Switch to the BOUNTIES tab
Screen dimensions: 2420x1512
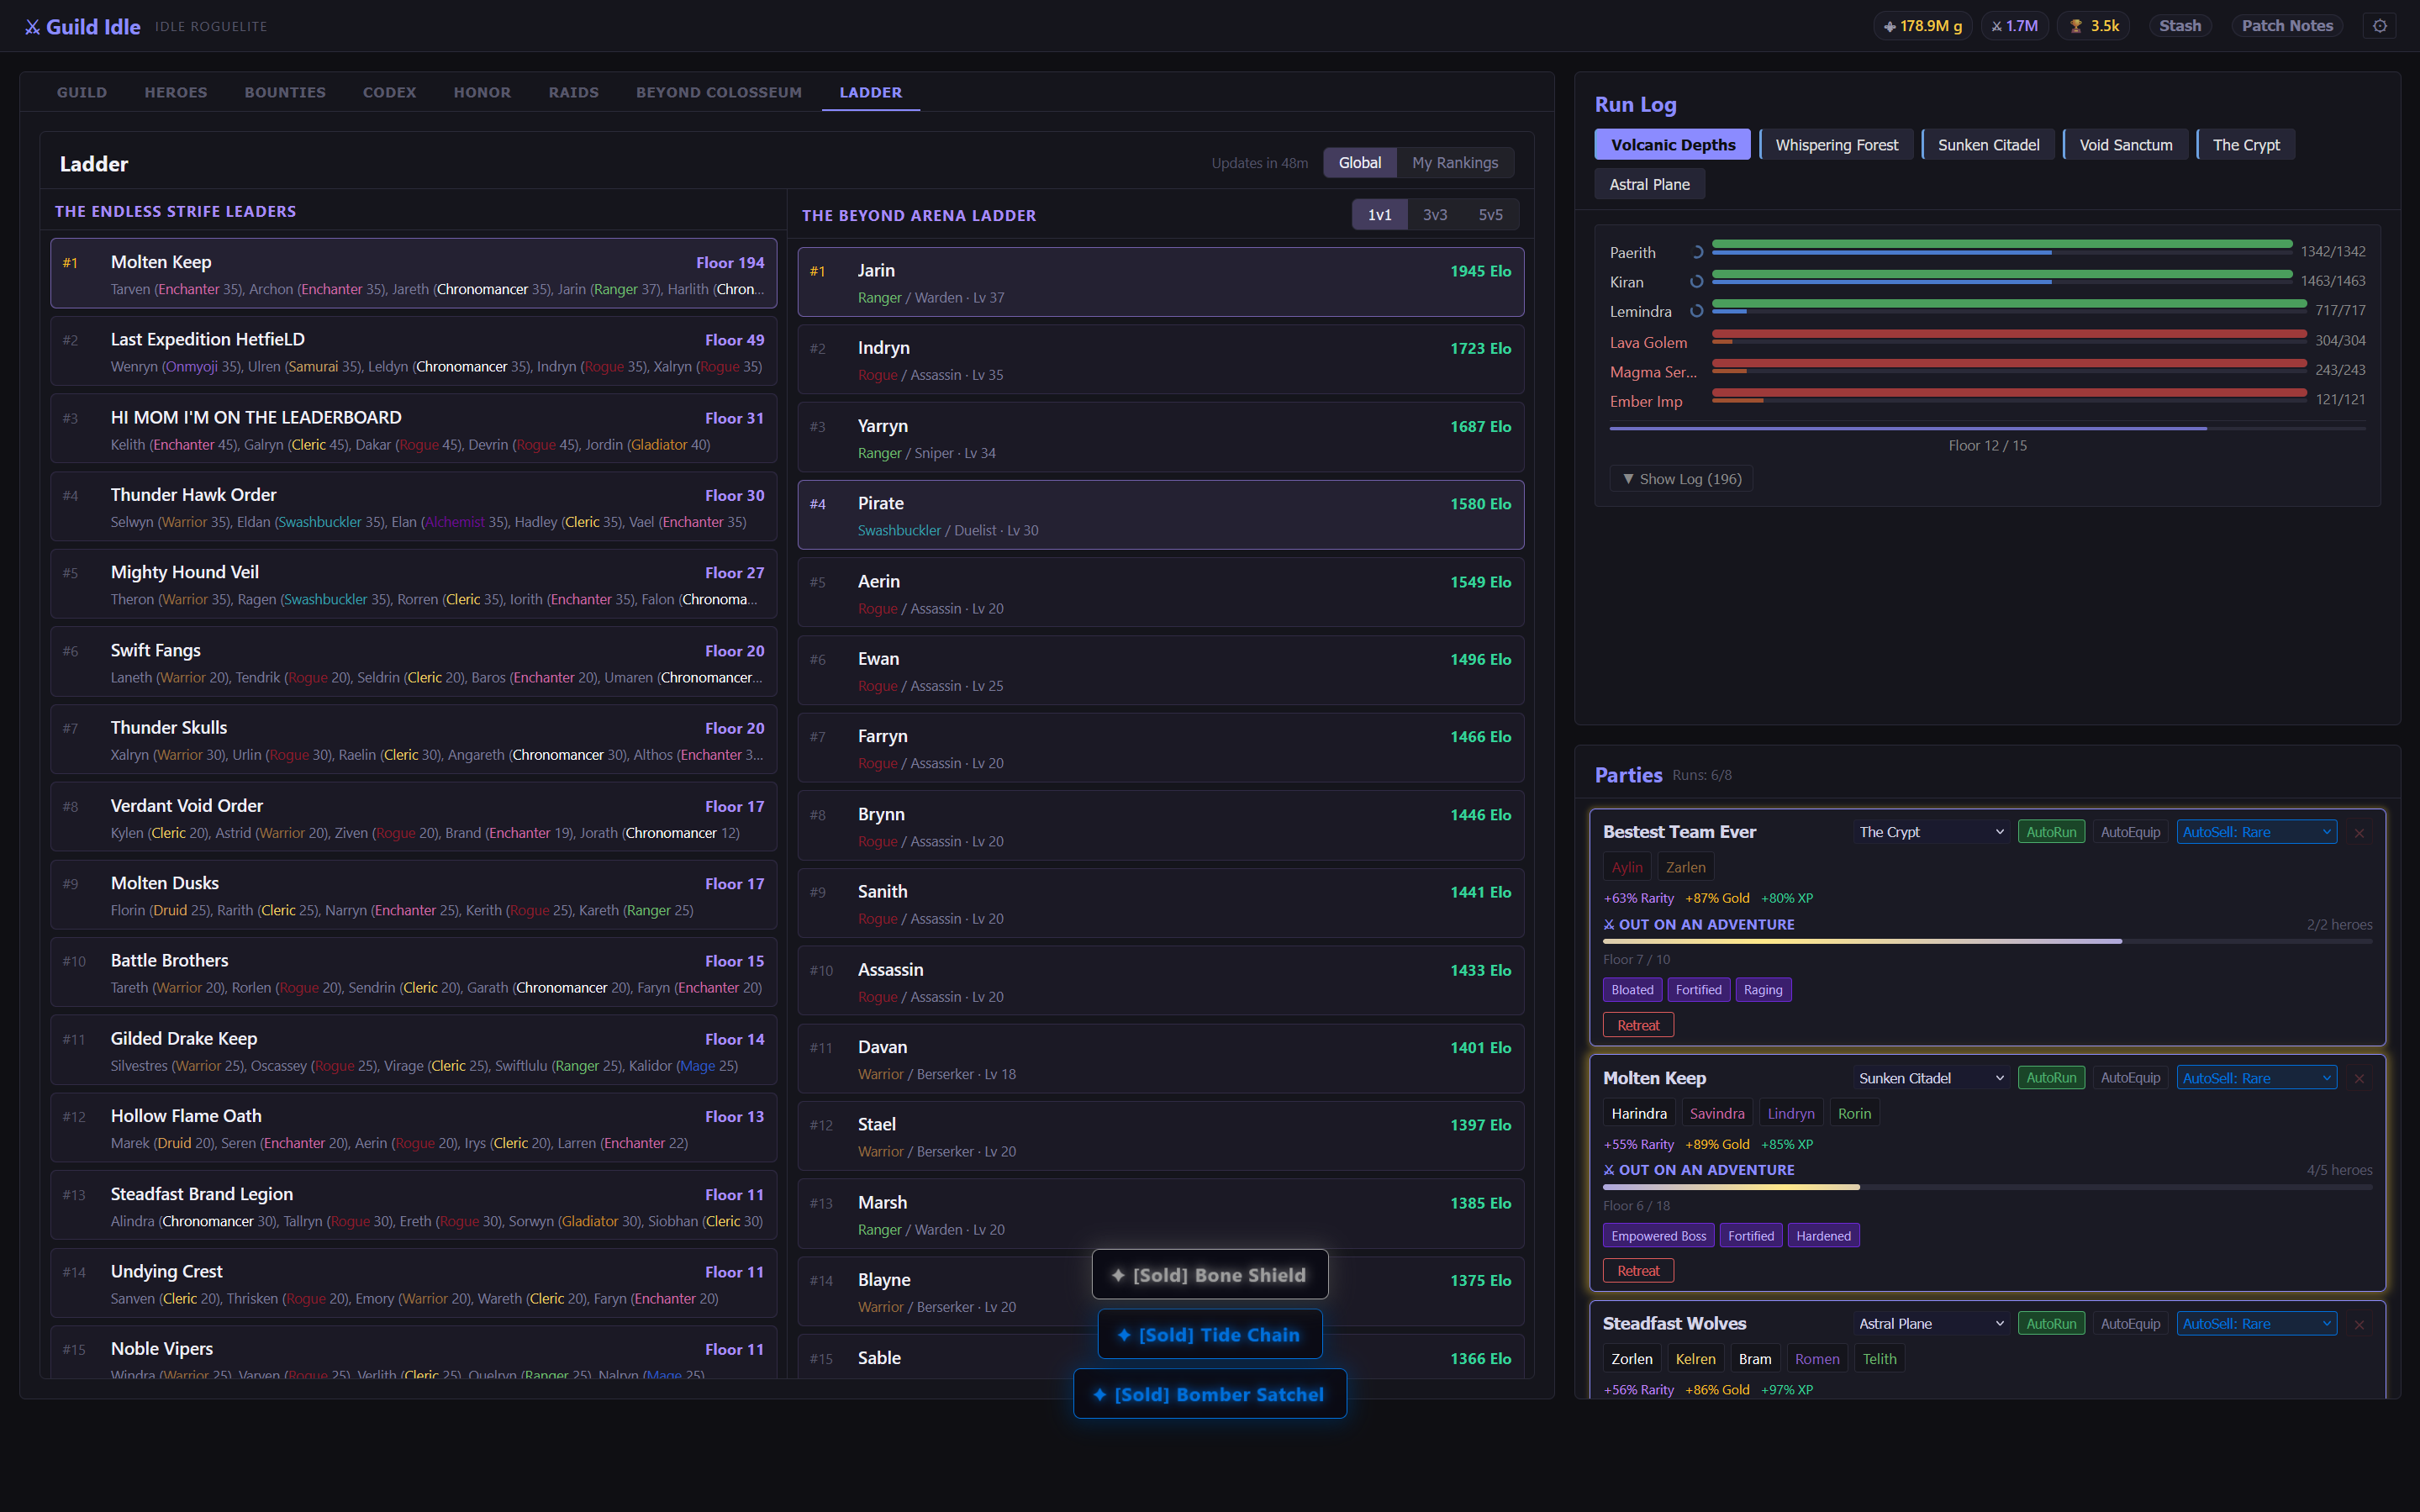[x=285, y=92]
